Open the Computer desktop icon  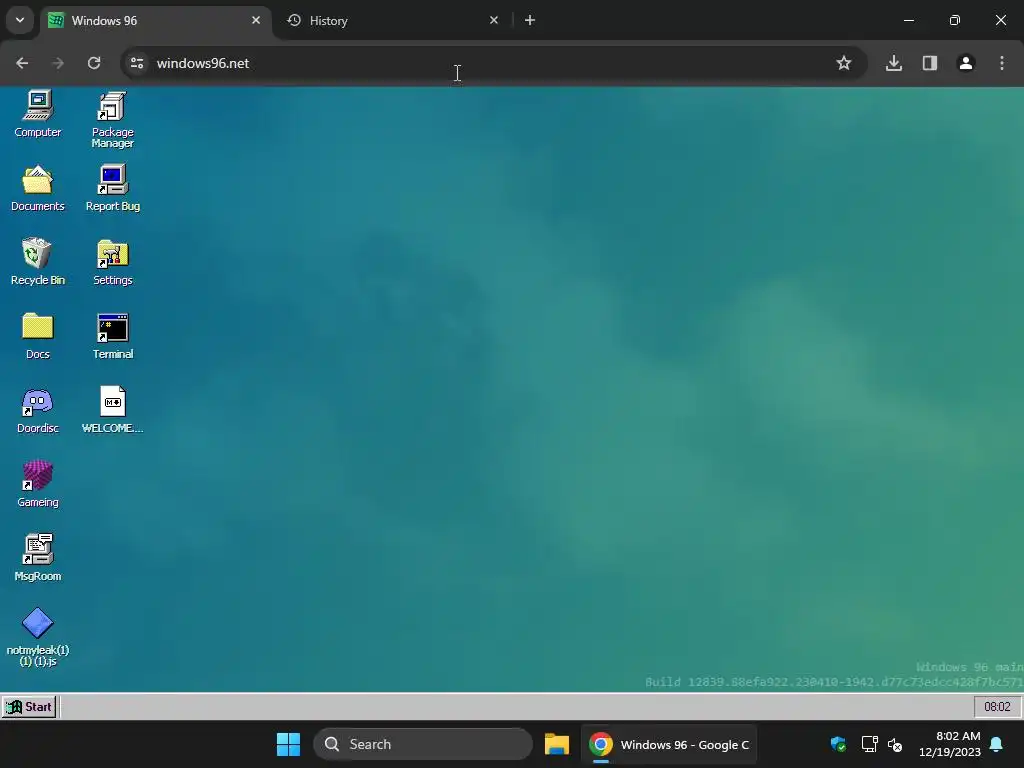tap(37, 114)
